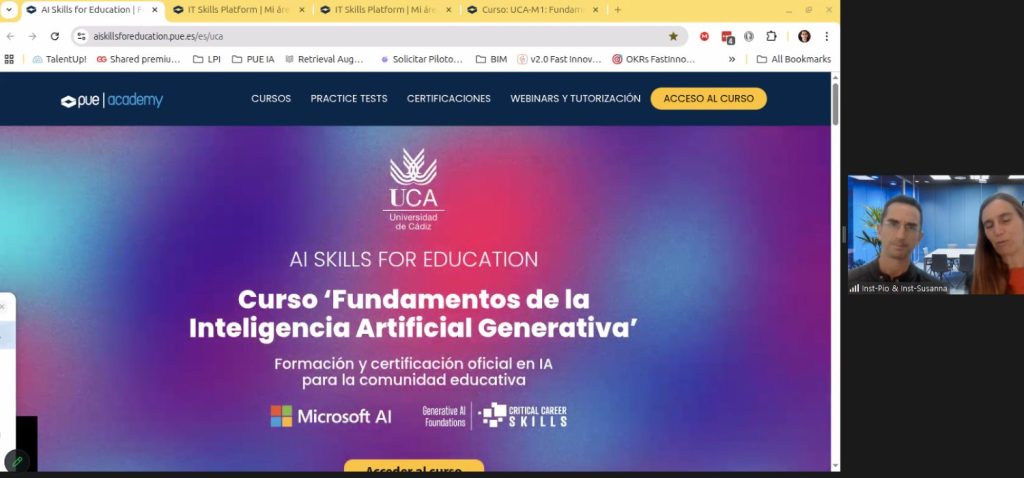Screen dimensions: 1024x478
Task: Go back to the previous page
Action: coord(10,36)
